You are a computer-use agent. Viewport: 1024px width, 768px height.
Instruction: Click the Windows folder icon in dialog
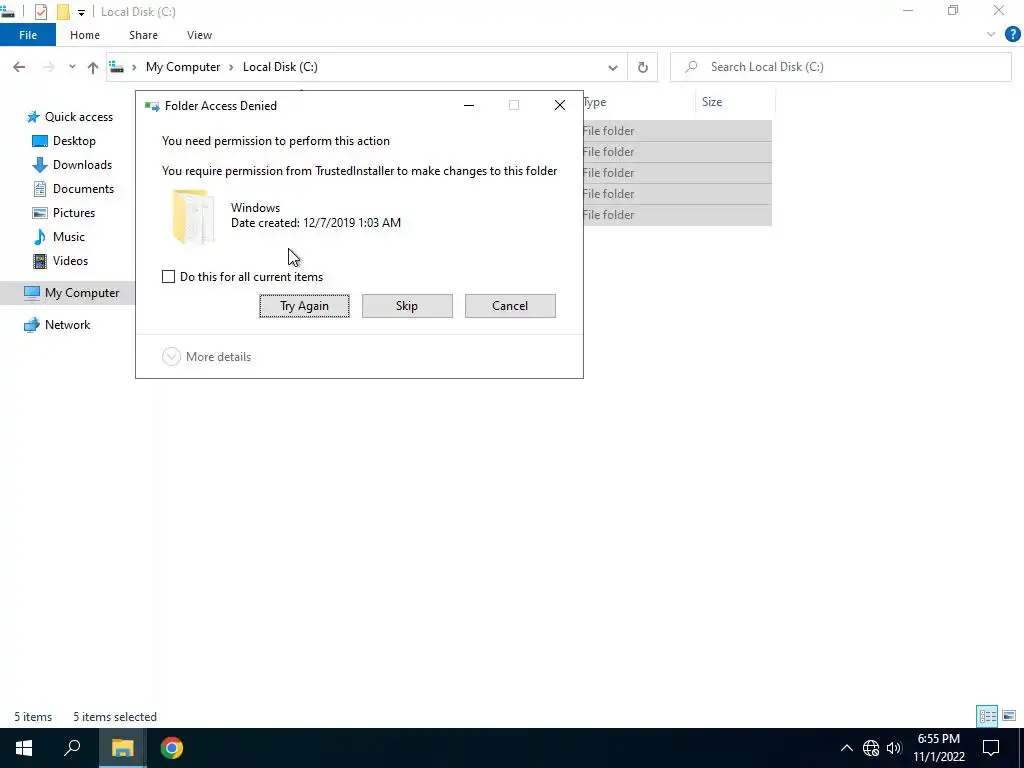(x=192, y=216)
